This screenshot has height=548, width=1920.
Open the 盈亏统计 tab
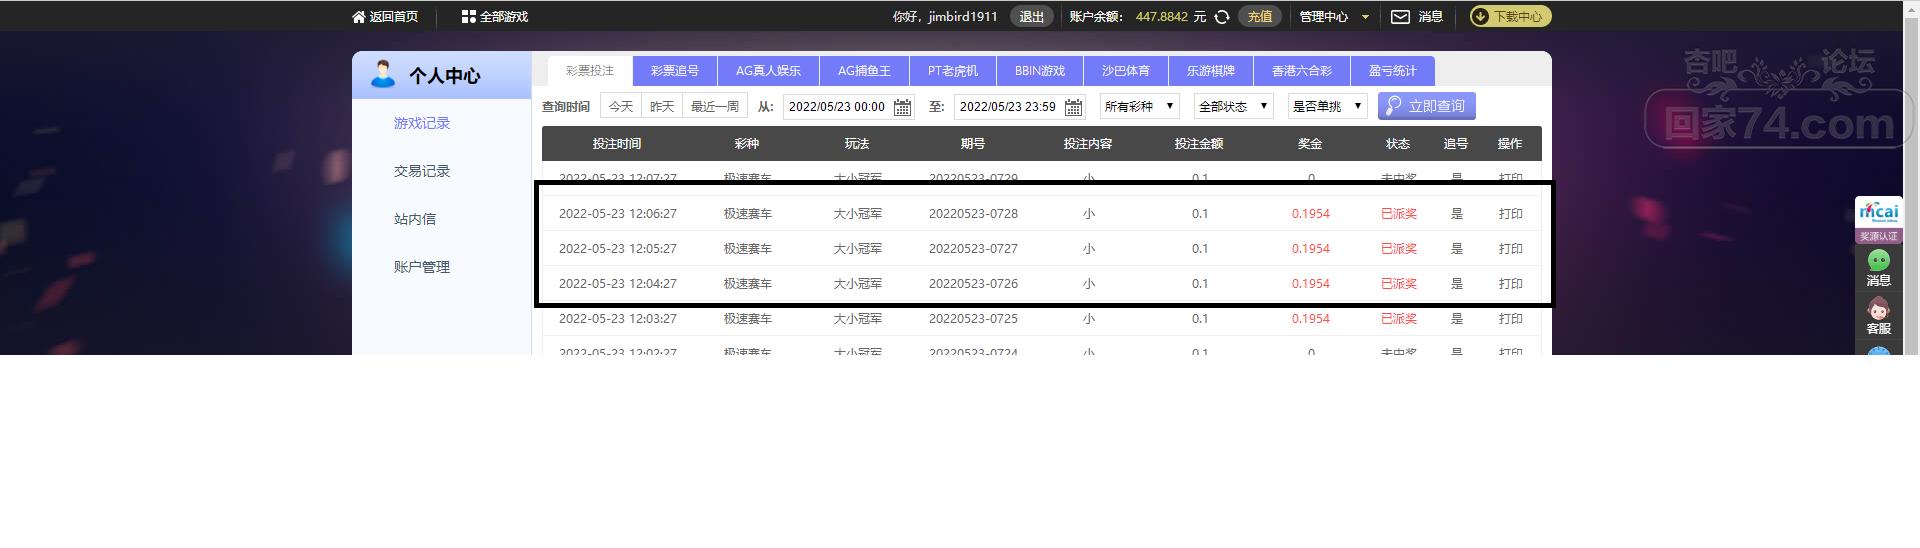(1393, 71)
